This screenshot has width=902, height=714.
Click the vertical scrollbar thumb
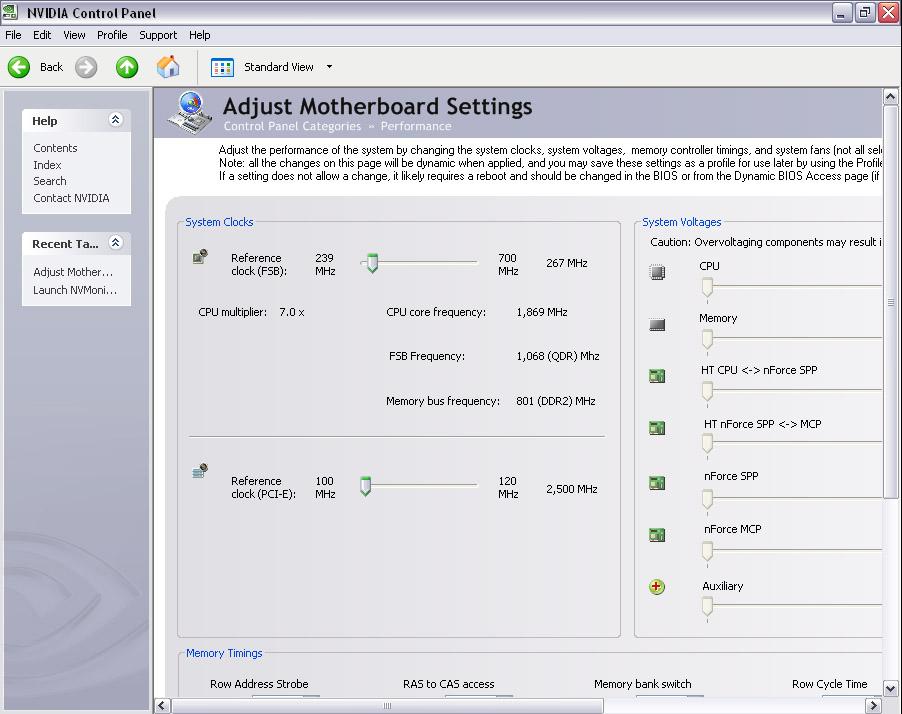point(890,302)
